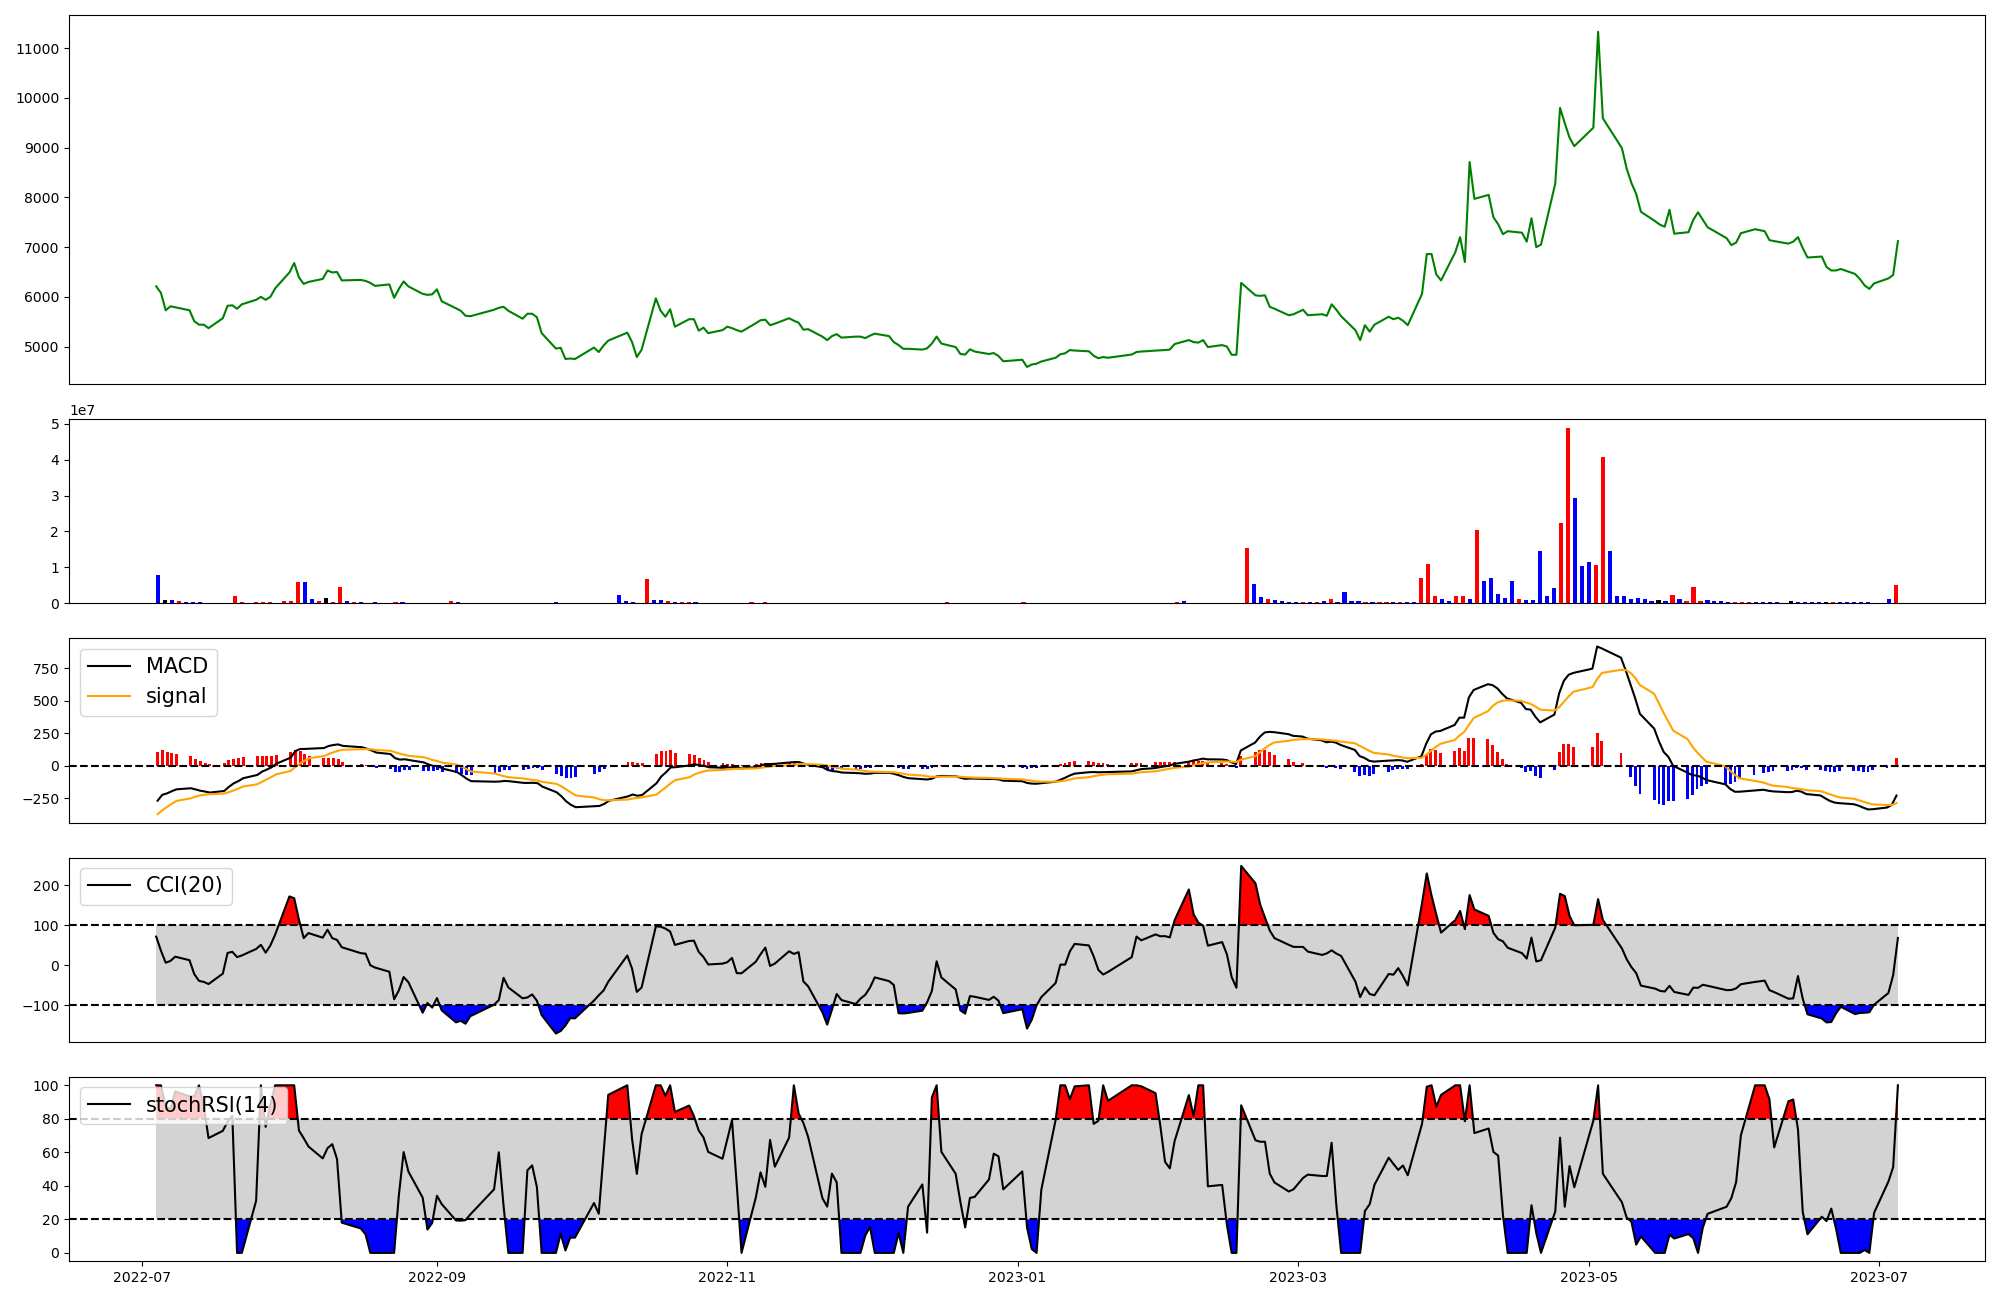
Task: Click the MACD legend entry
Action: pyautogui.click(x=176, y=666)
